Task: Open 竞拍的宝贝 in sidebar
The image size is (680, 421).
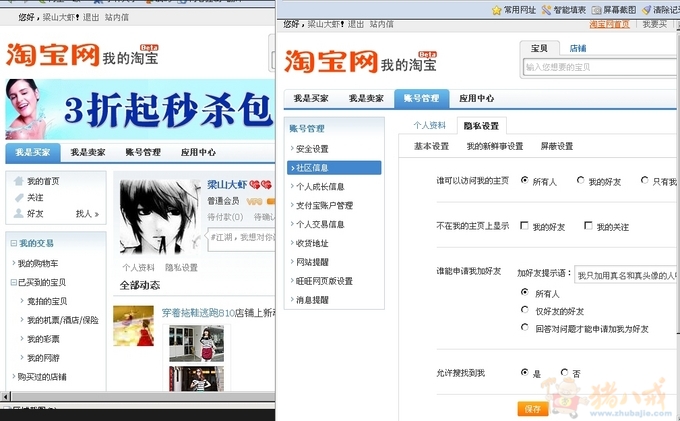Action: (47, 301)
